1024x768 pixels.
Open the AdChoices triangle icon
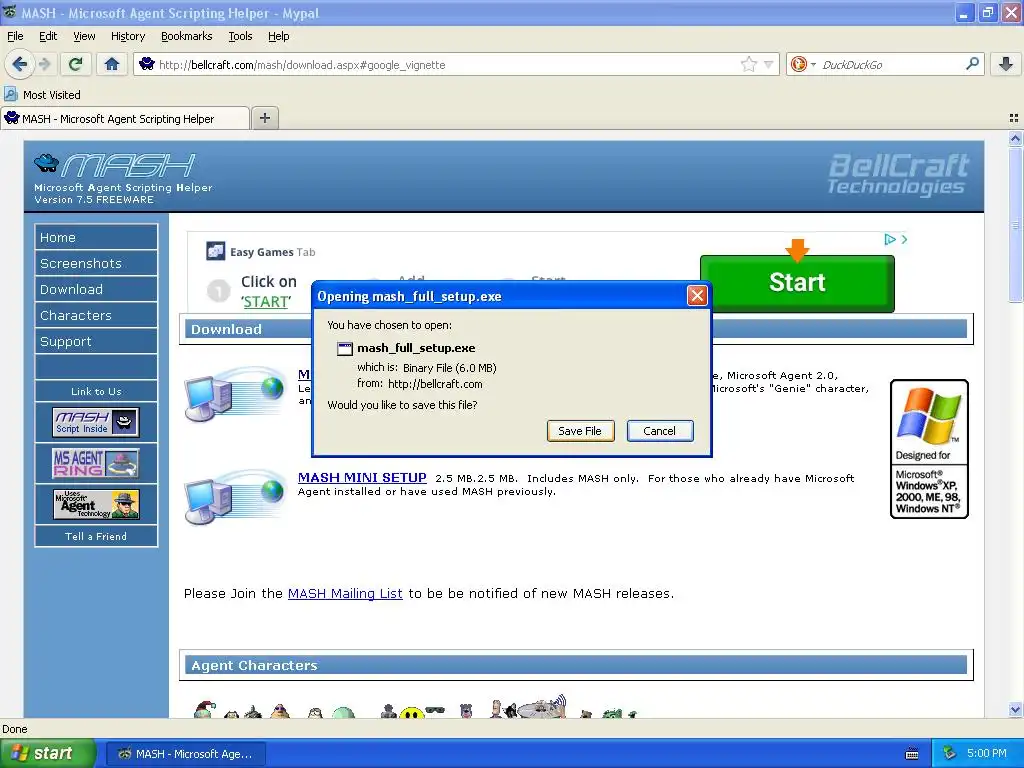(x=889, y=240)
